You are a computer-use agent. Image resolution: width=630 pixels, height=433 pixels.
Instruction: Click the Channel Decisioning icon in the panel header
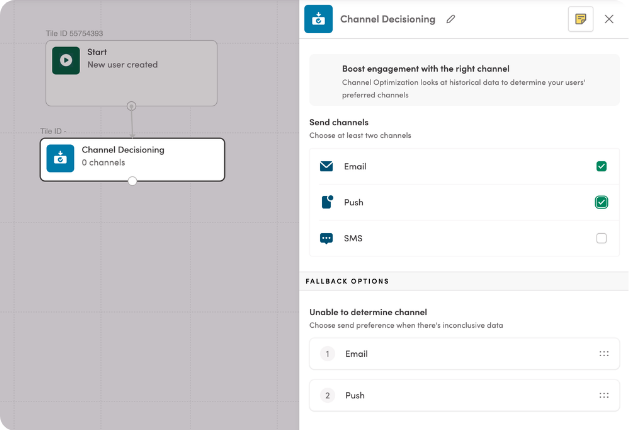(x=319, y=19)
